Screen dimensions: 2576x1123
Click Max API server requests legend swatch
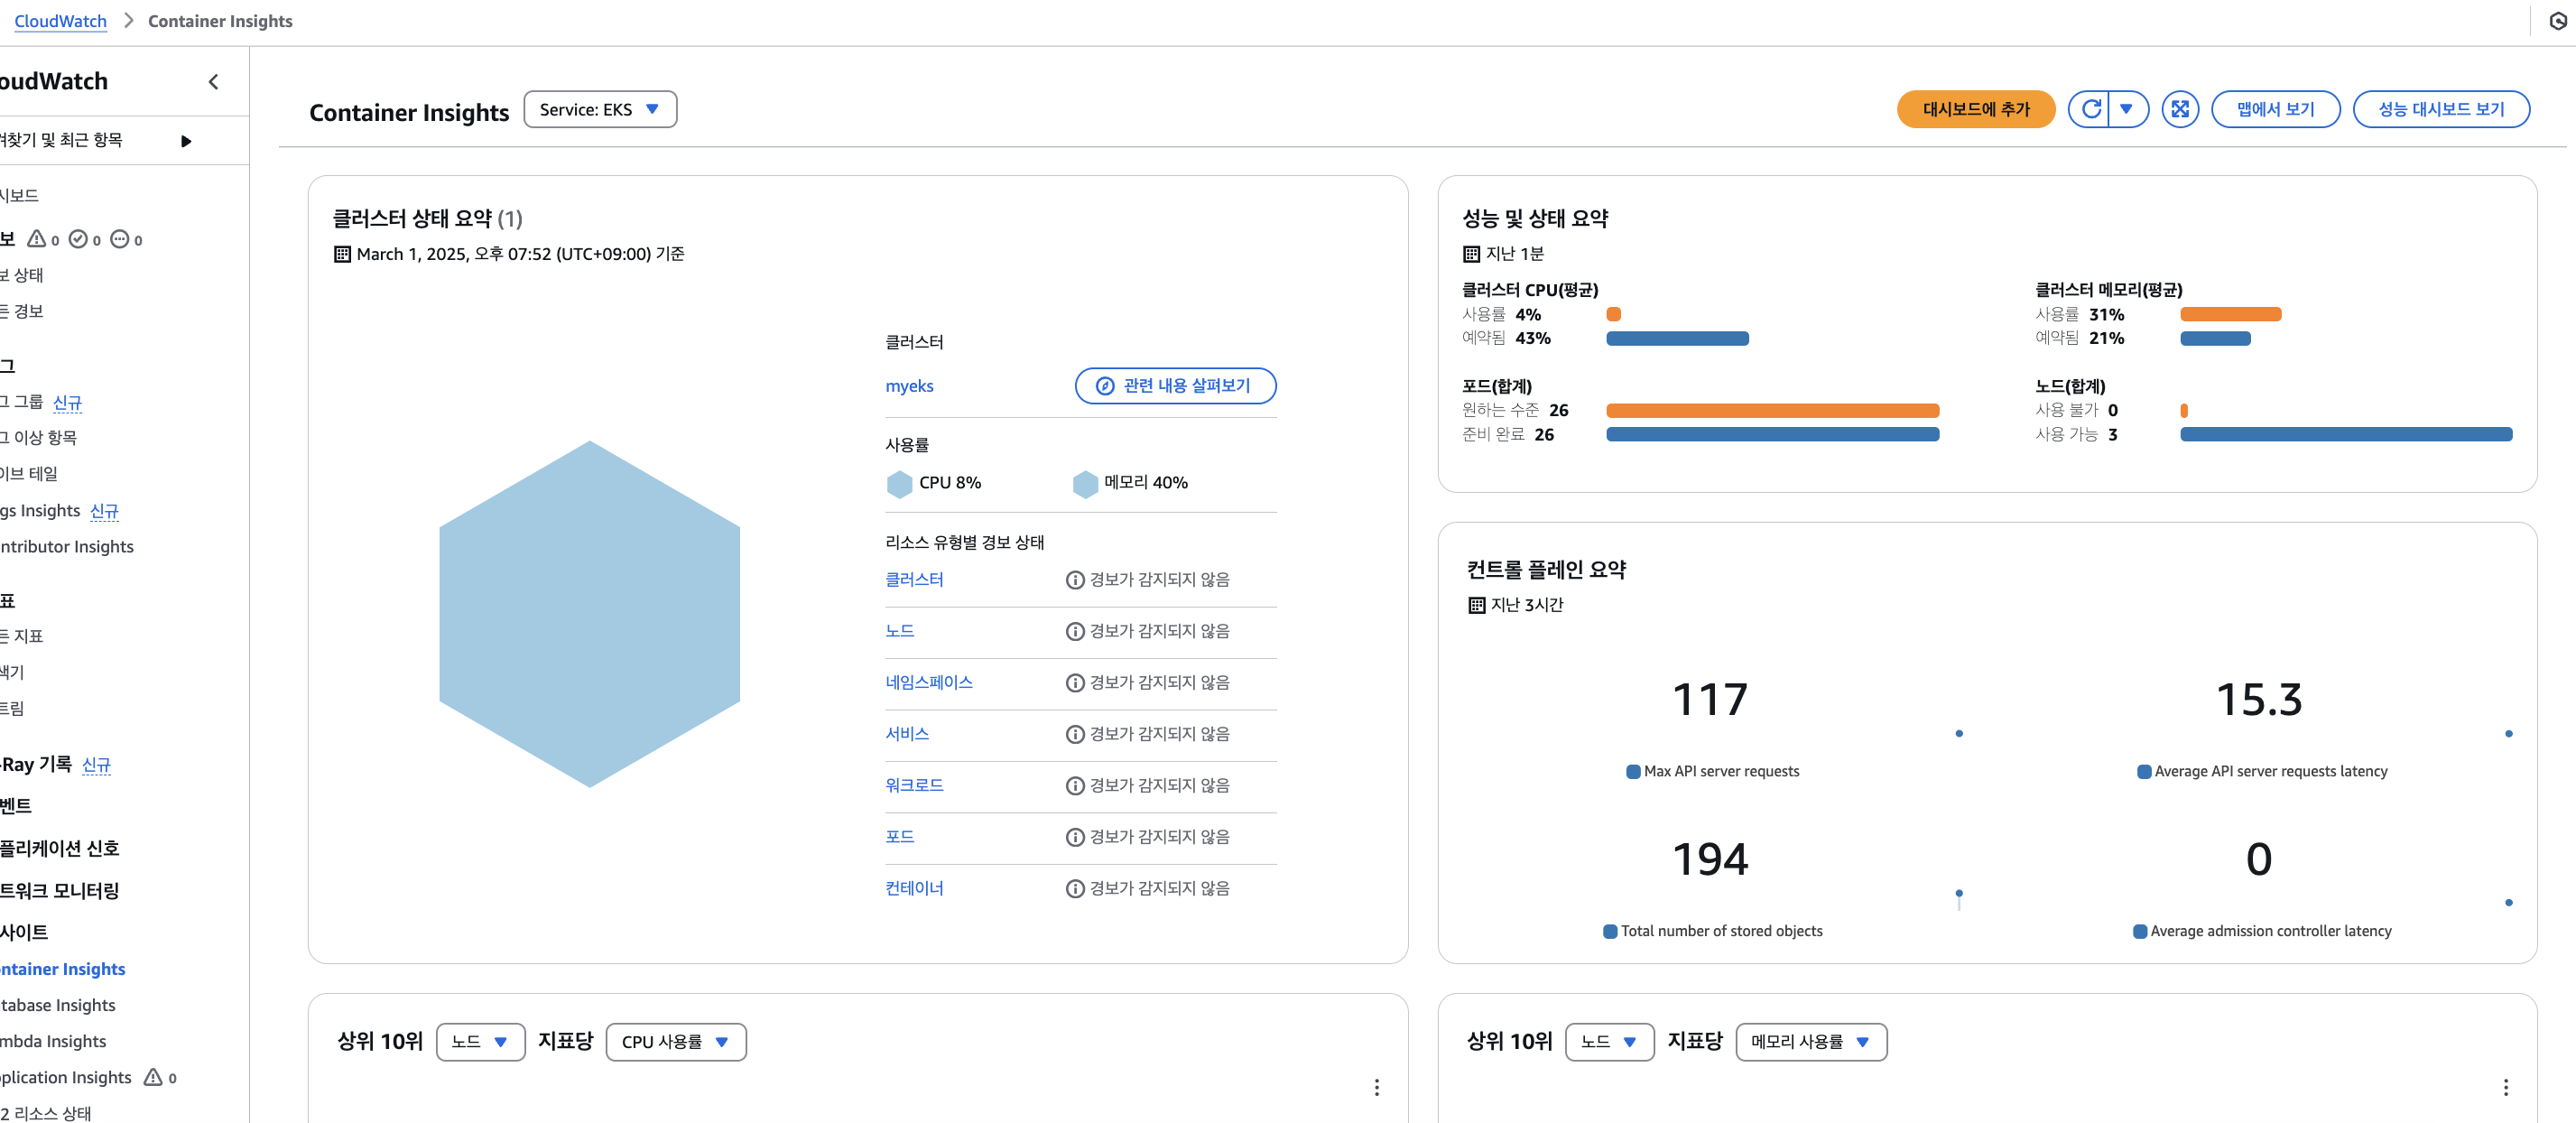[1633, 772]
